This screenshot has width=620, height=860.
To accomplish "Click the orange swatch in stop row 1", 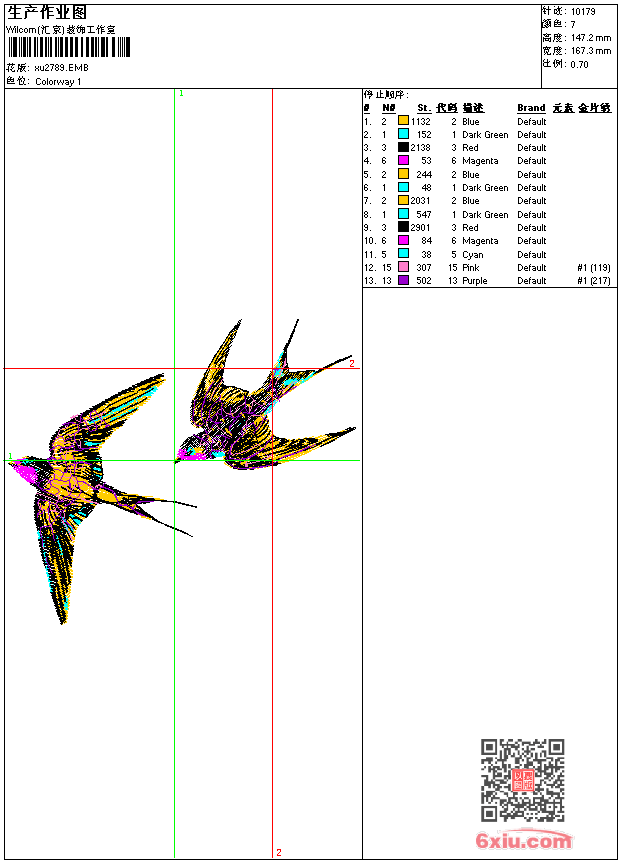I will coord(403,121).
